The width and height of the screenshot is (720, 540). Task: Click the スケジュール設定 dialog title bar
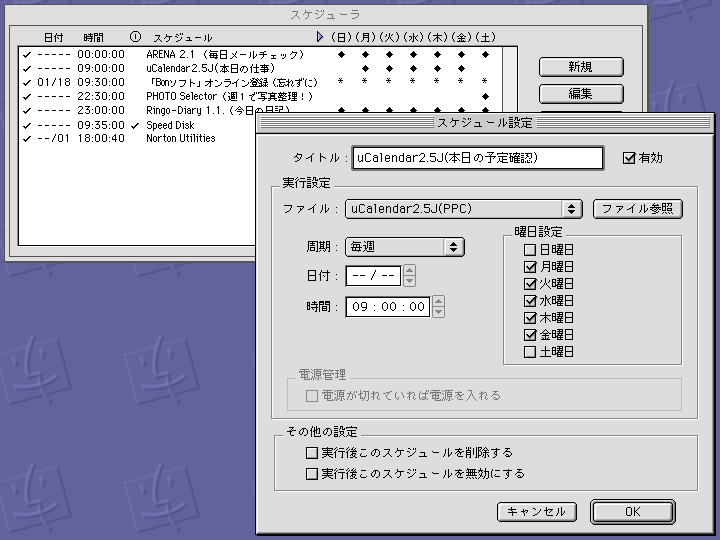485,123
